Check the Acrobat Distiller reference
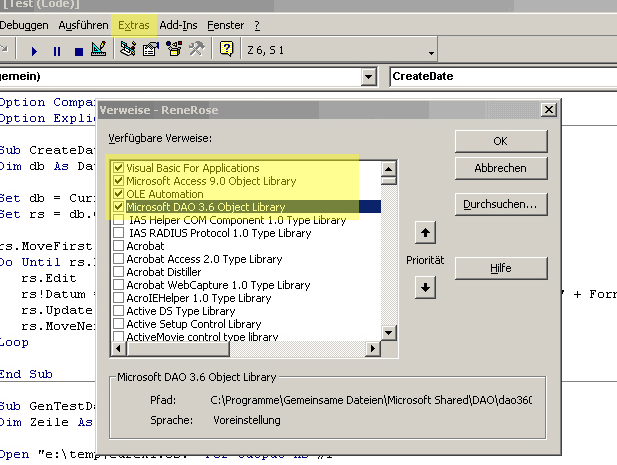Screen dimensions: 617x465 (x=119, y=272)
